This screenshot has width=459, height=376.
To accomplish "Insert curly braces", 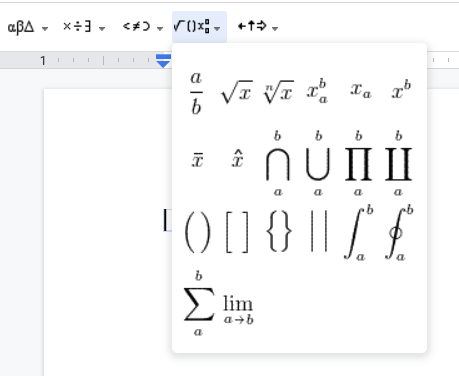I will point(279,232).
